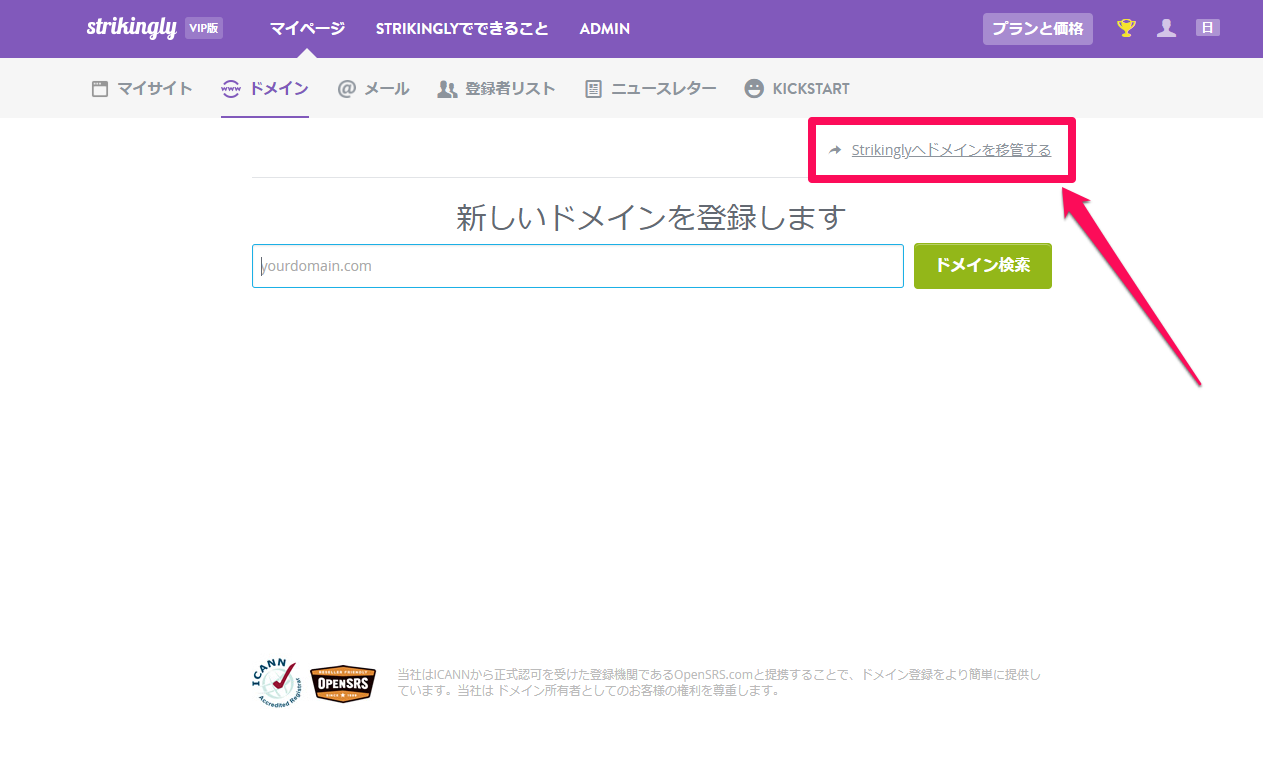Click the www domain icon

pyautogui.click(x=231, y=88)
